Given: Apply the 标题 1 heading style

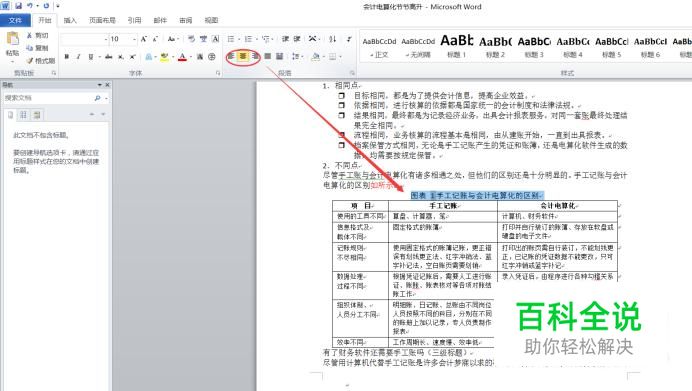Looking at the screenshot, I should pyautogui.click(x=457, y=47).
